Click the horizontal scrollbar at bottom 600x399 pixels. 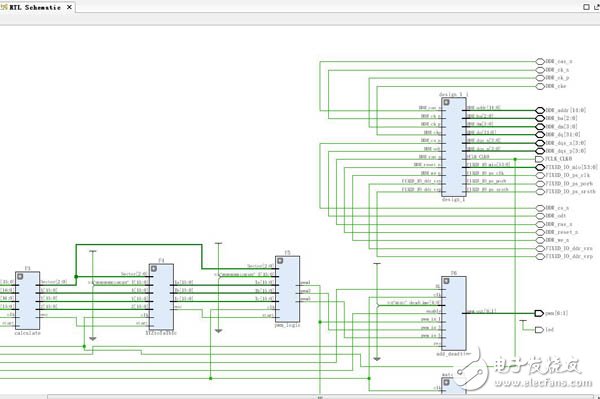coord(320,397)
